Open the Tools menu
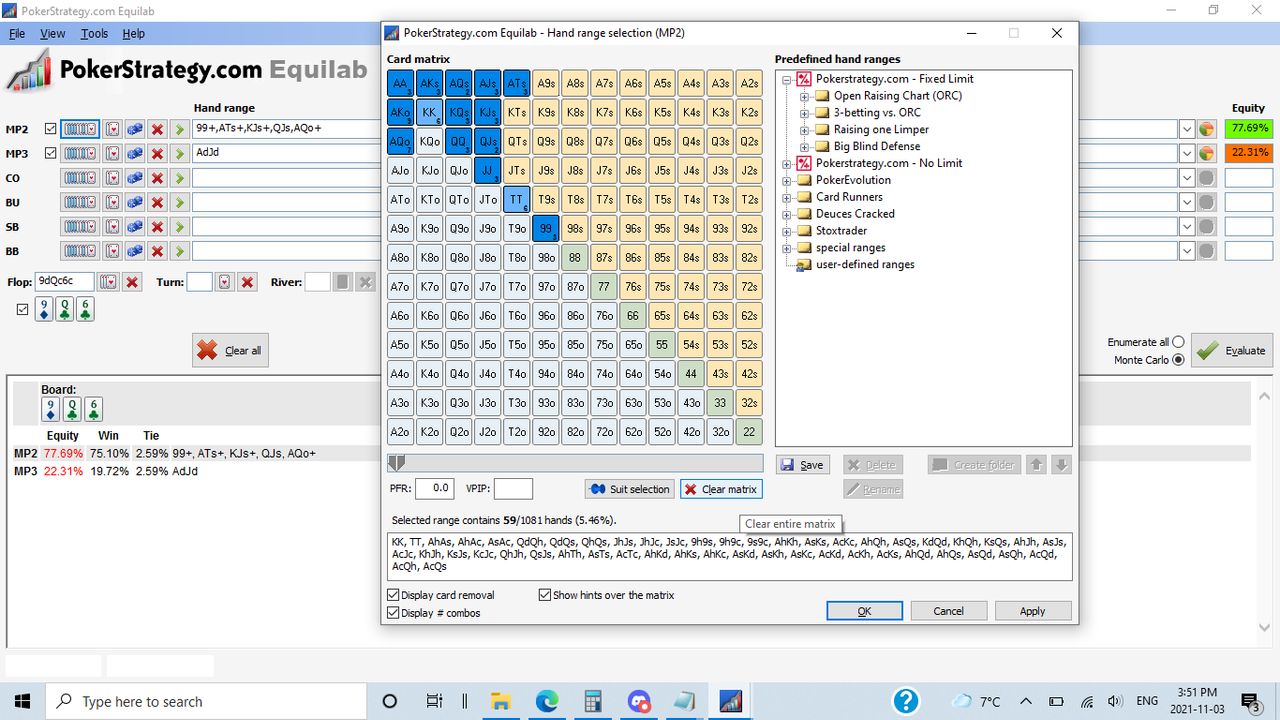 click(x=95, y=33)
